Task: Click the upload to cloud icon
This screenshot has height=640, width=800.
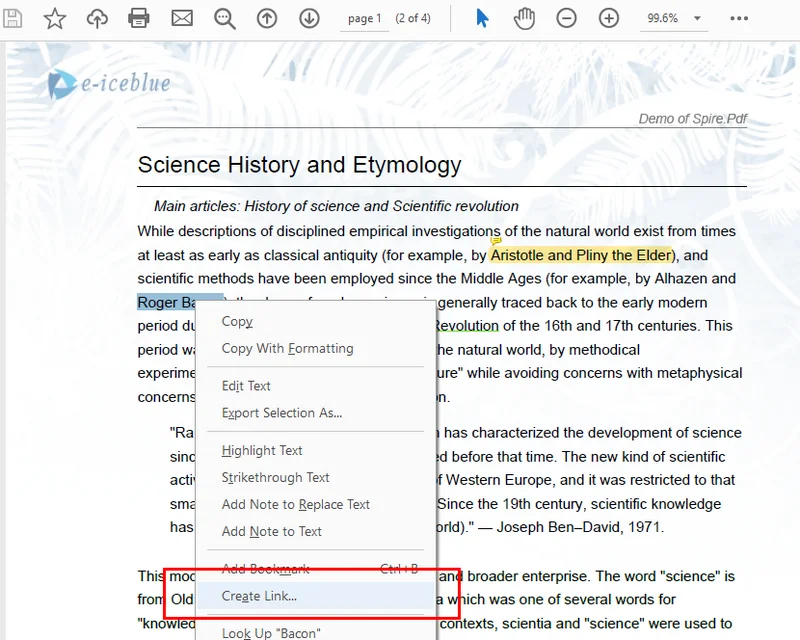Action: tap(97, 18)
